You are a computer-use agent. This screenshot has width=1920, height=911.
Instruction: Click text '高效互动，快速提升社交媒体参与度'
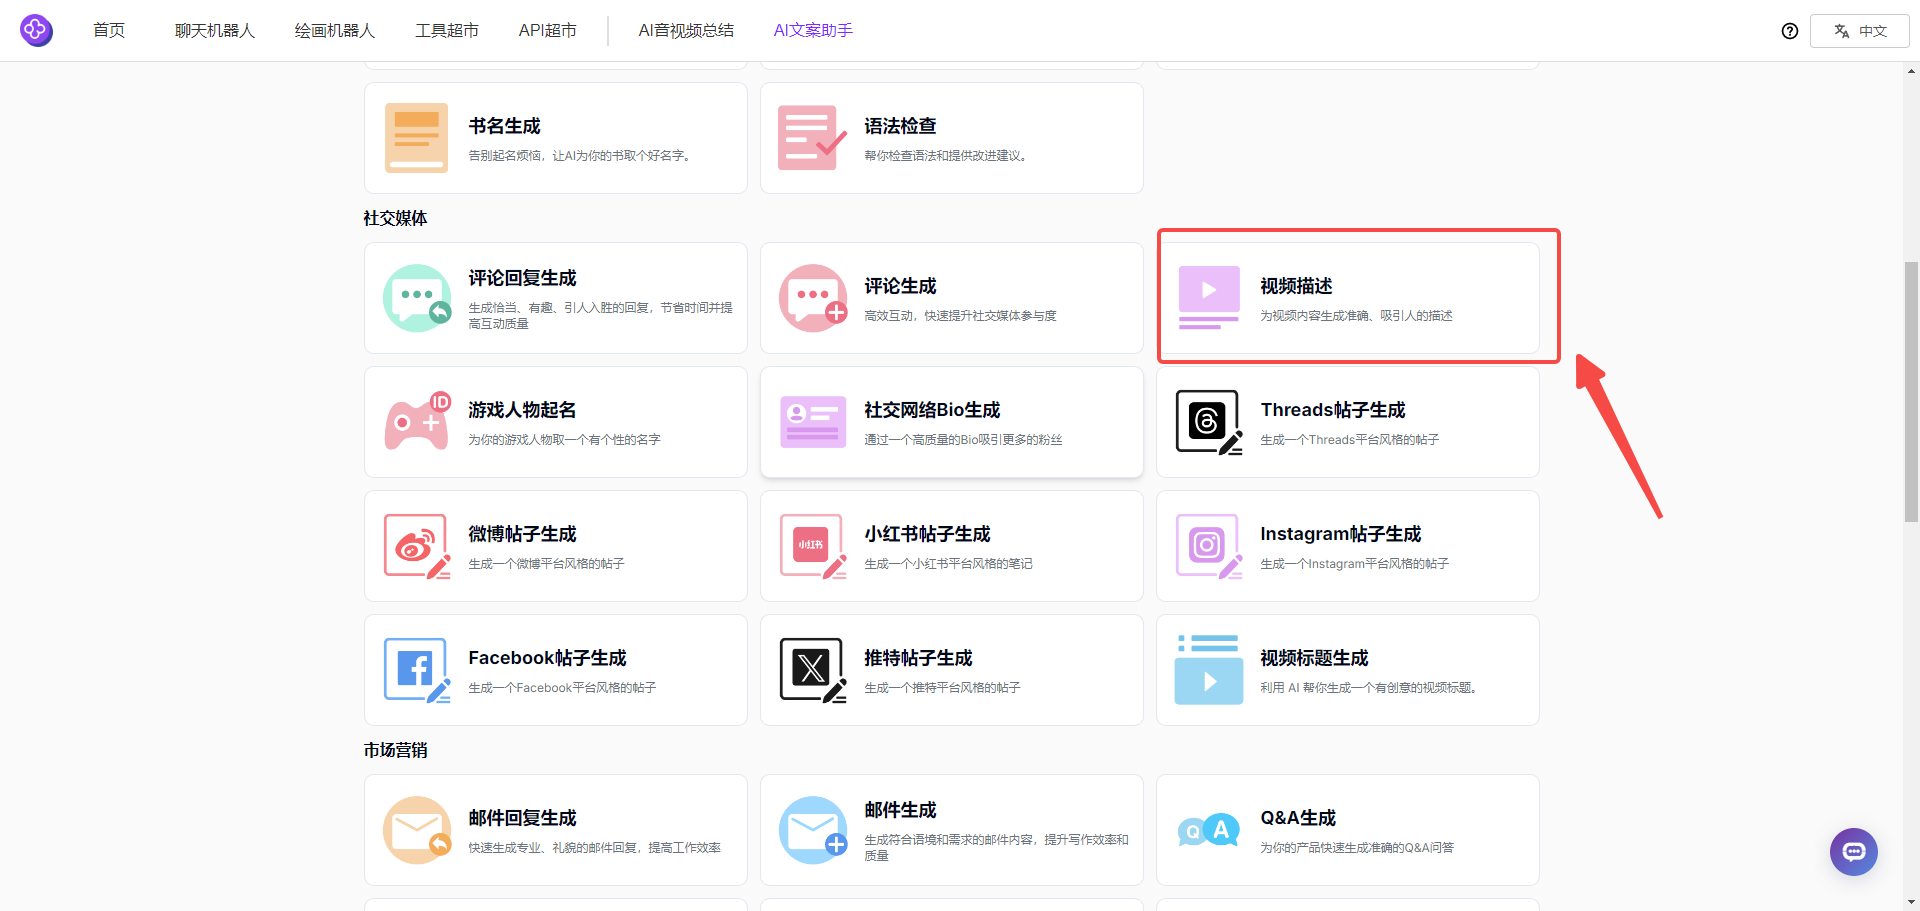(960, 316)
